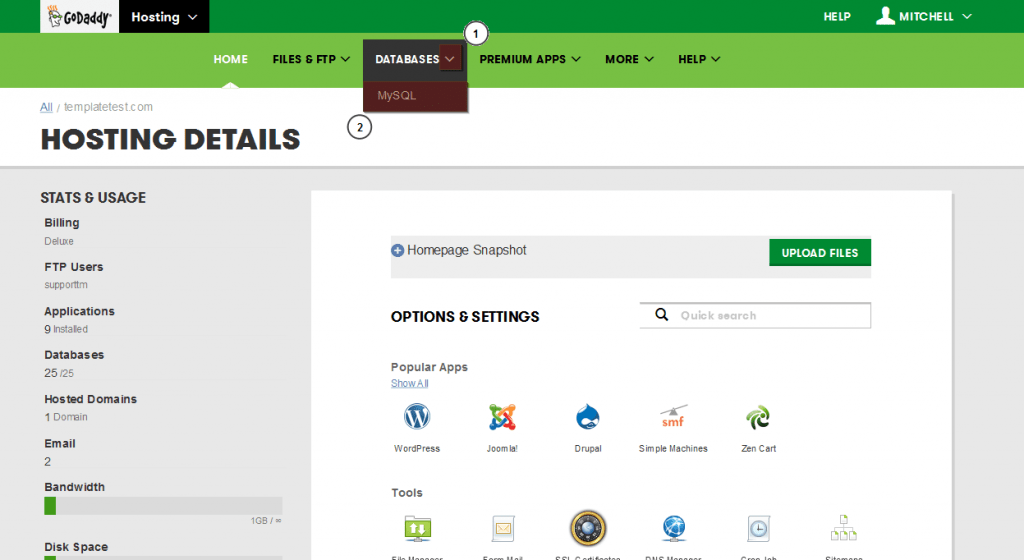
Task: Click the GoDaddy logo
Action: [x=80, y=16]
